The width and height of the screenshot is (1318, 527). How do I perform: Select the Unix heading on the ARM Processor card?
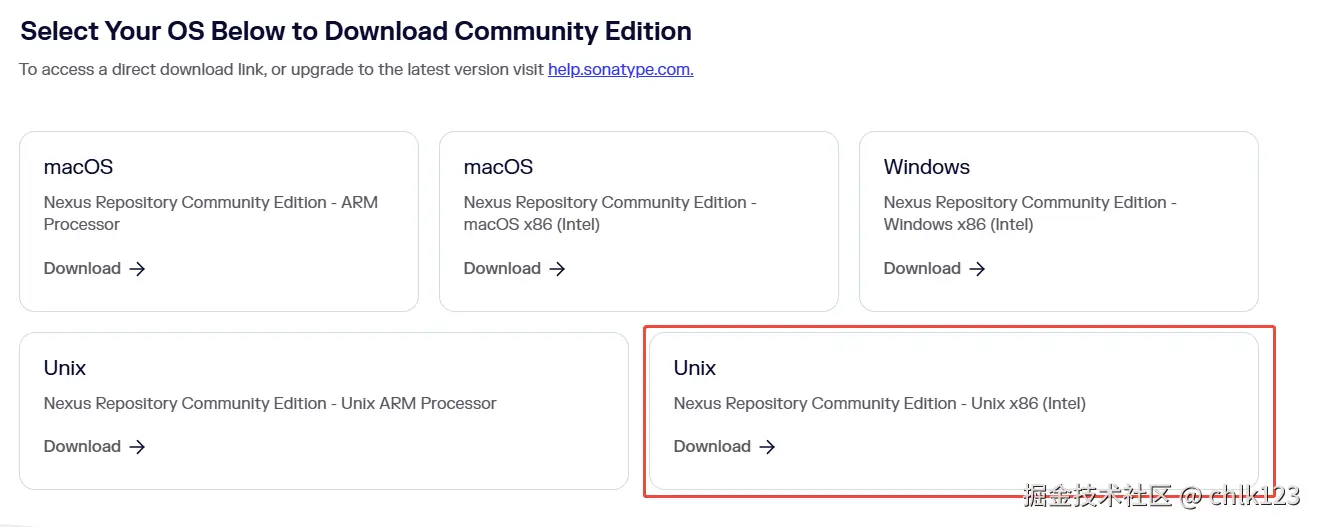point(65,368)
